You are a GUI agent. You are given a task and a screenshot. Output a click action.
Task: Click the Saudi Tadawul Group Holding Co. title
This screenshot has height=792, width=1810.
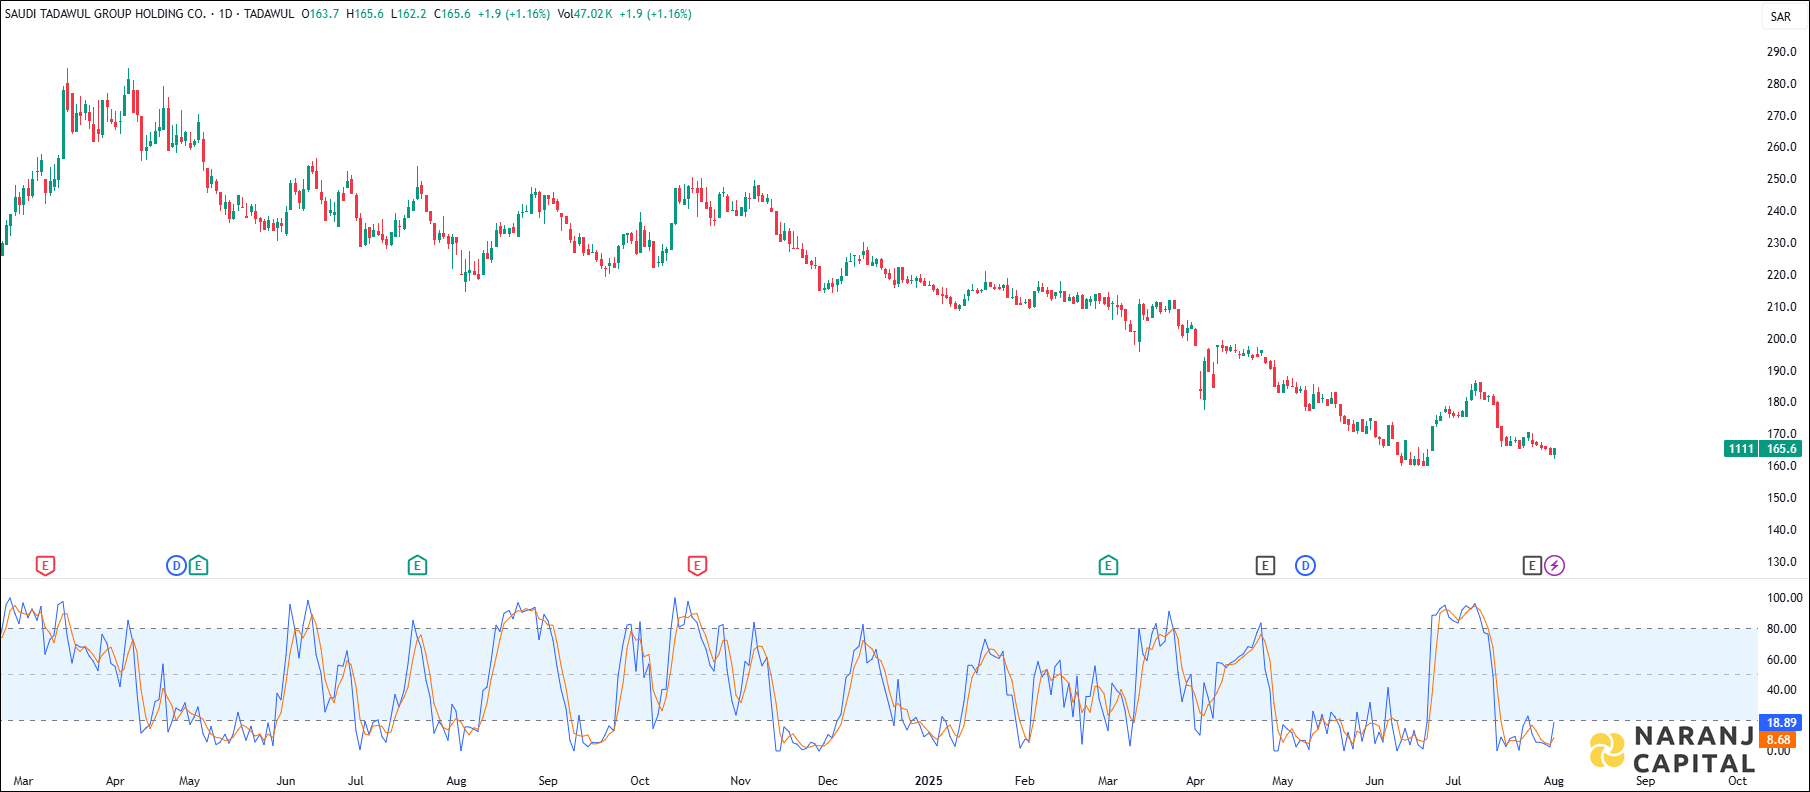tap(106, 14)
